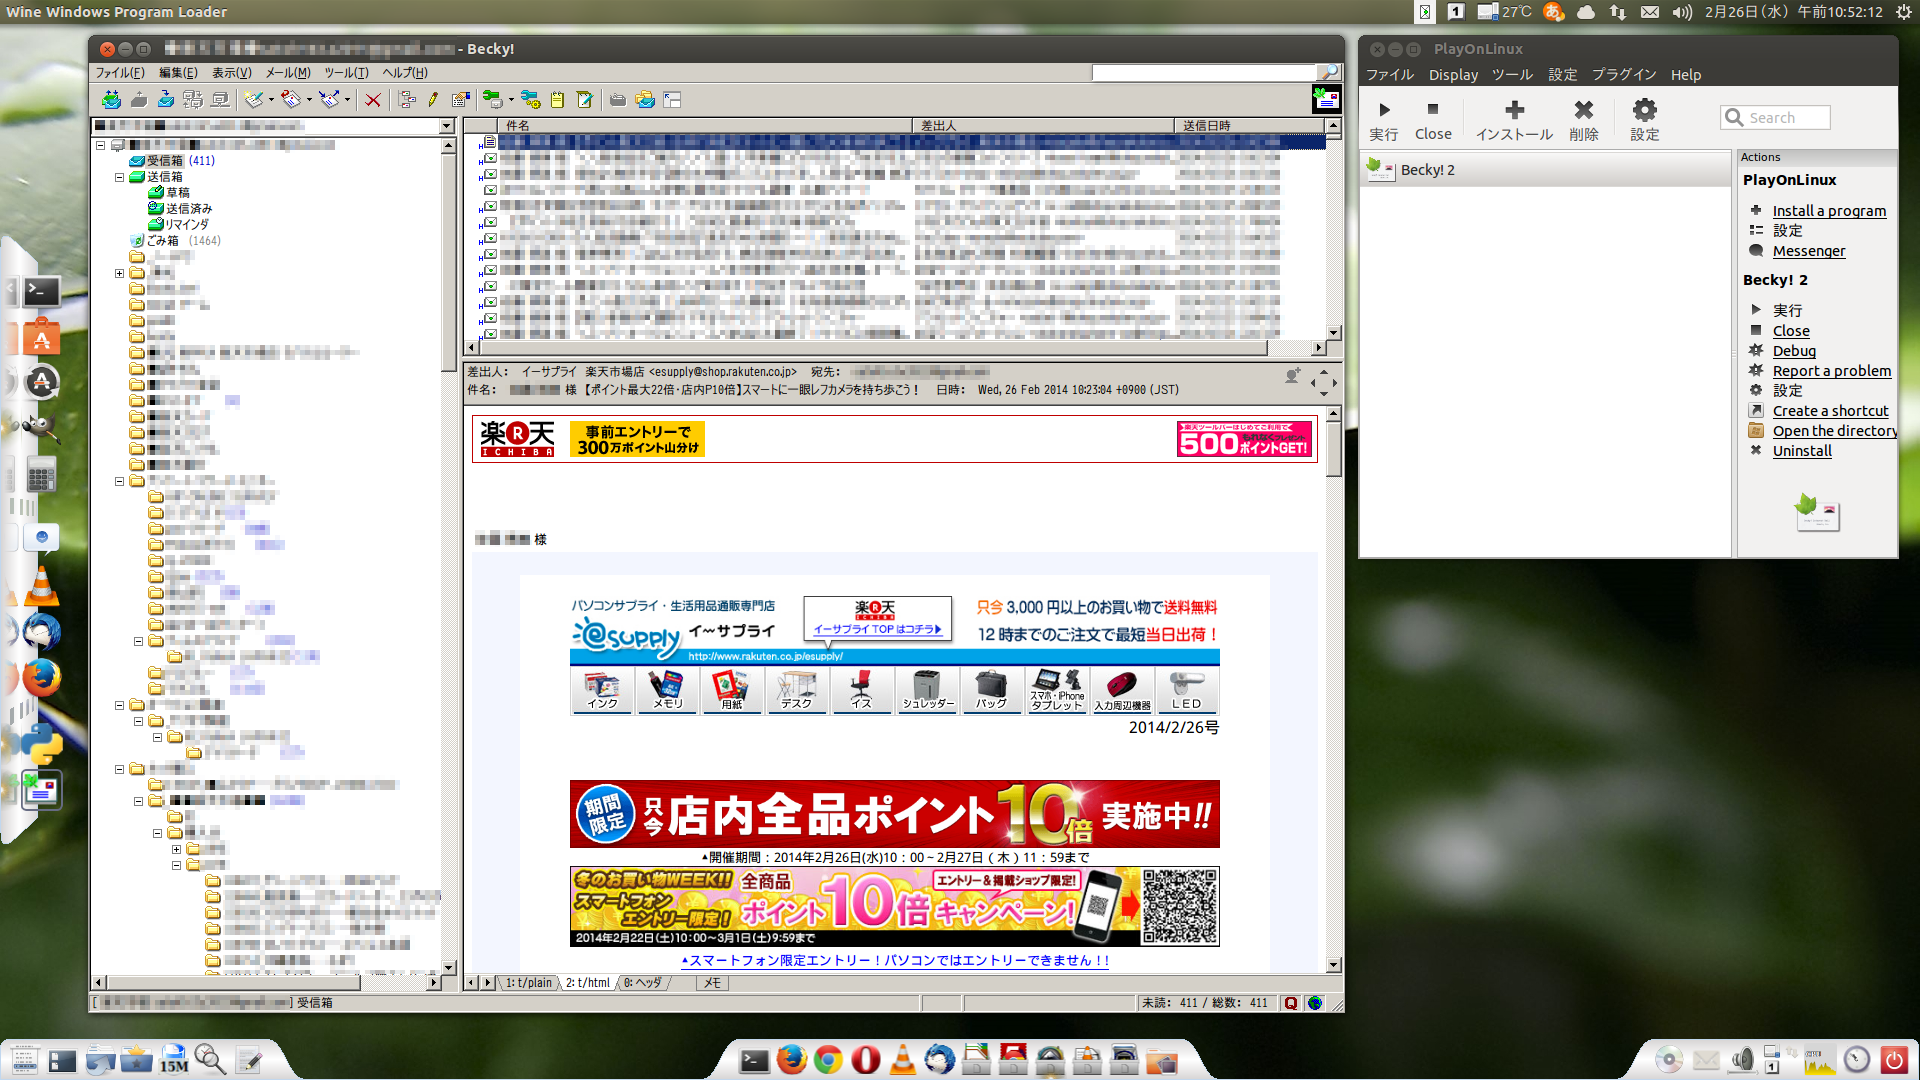1920x1080 pixels.
Task: Open Becky メール(M) menu
Action: pyautogui.click(x=288, y=72)
